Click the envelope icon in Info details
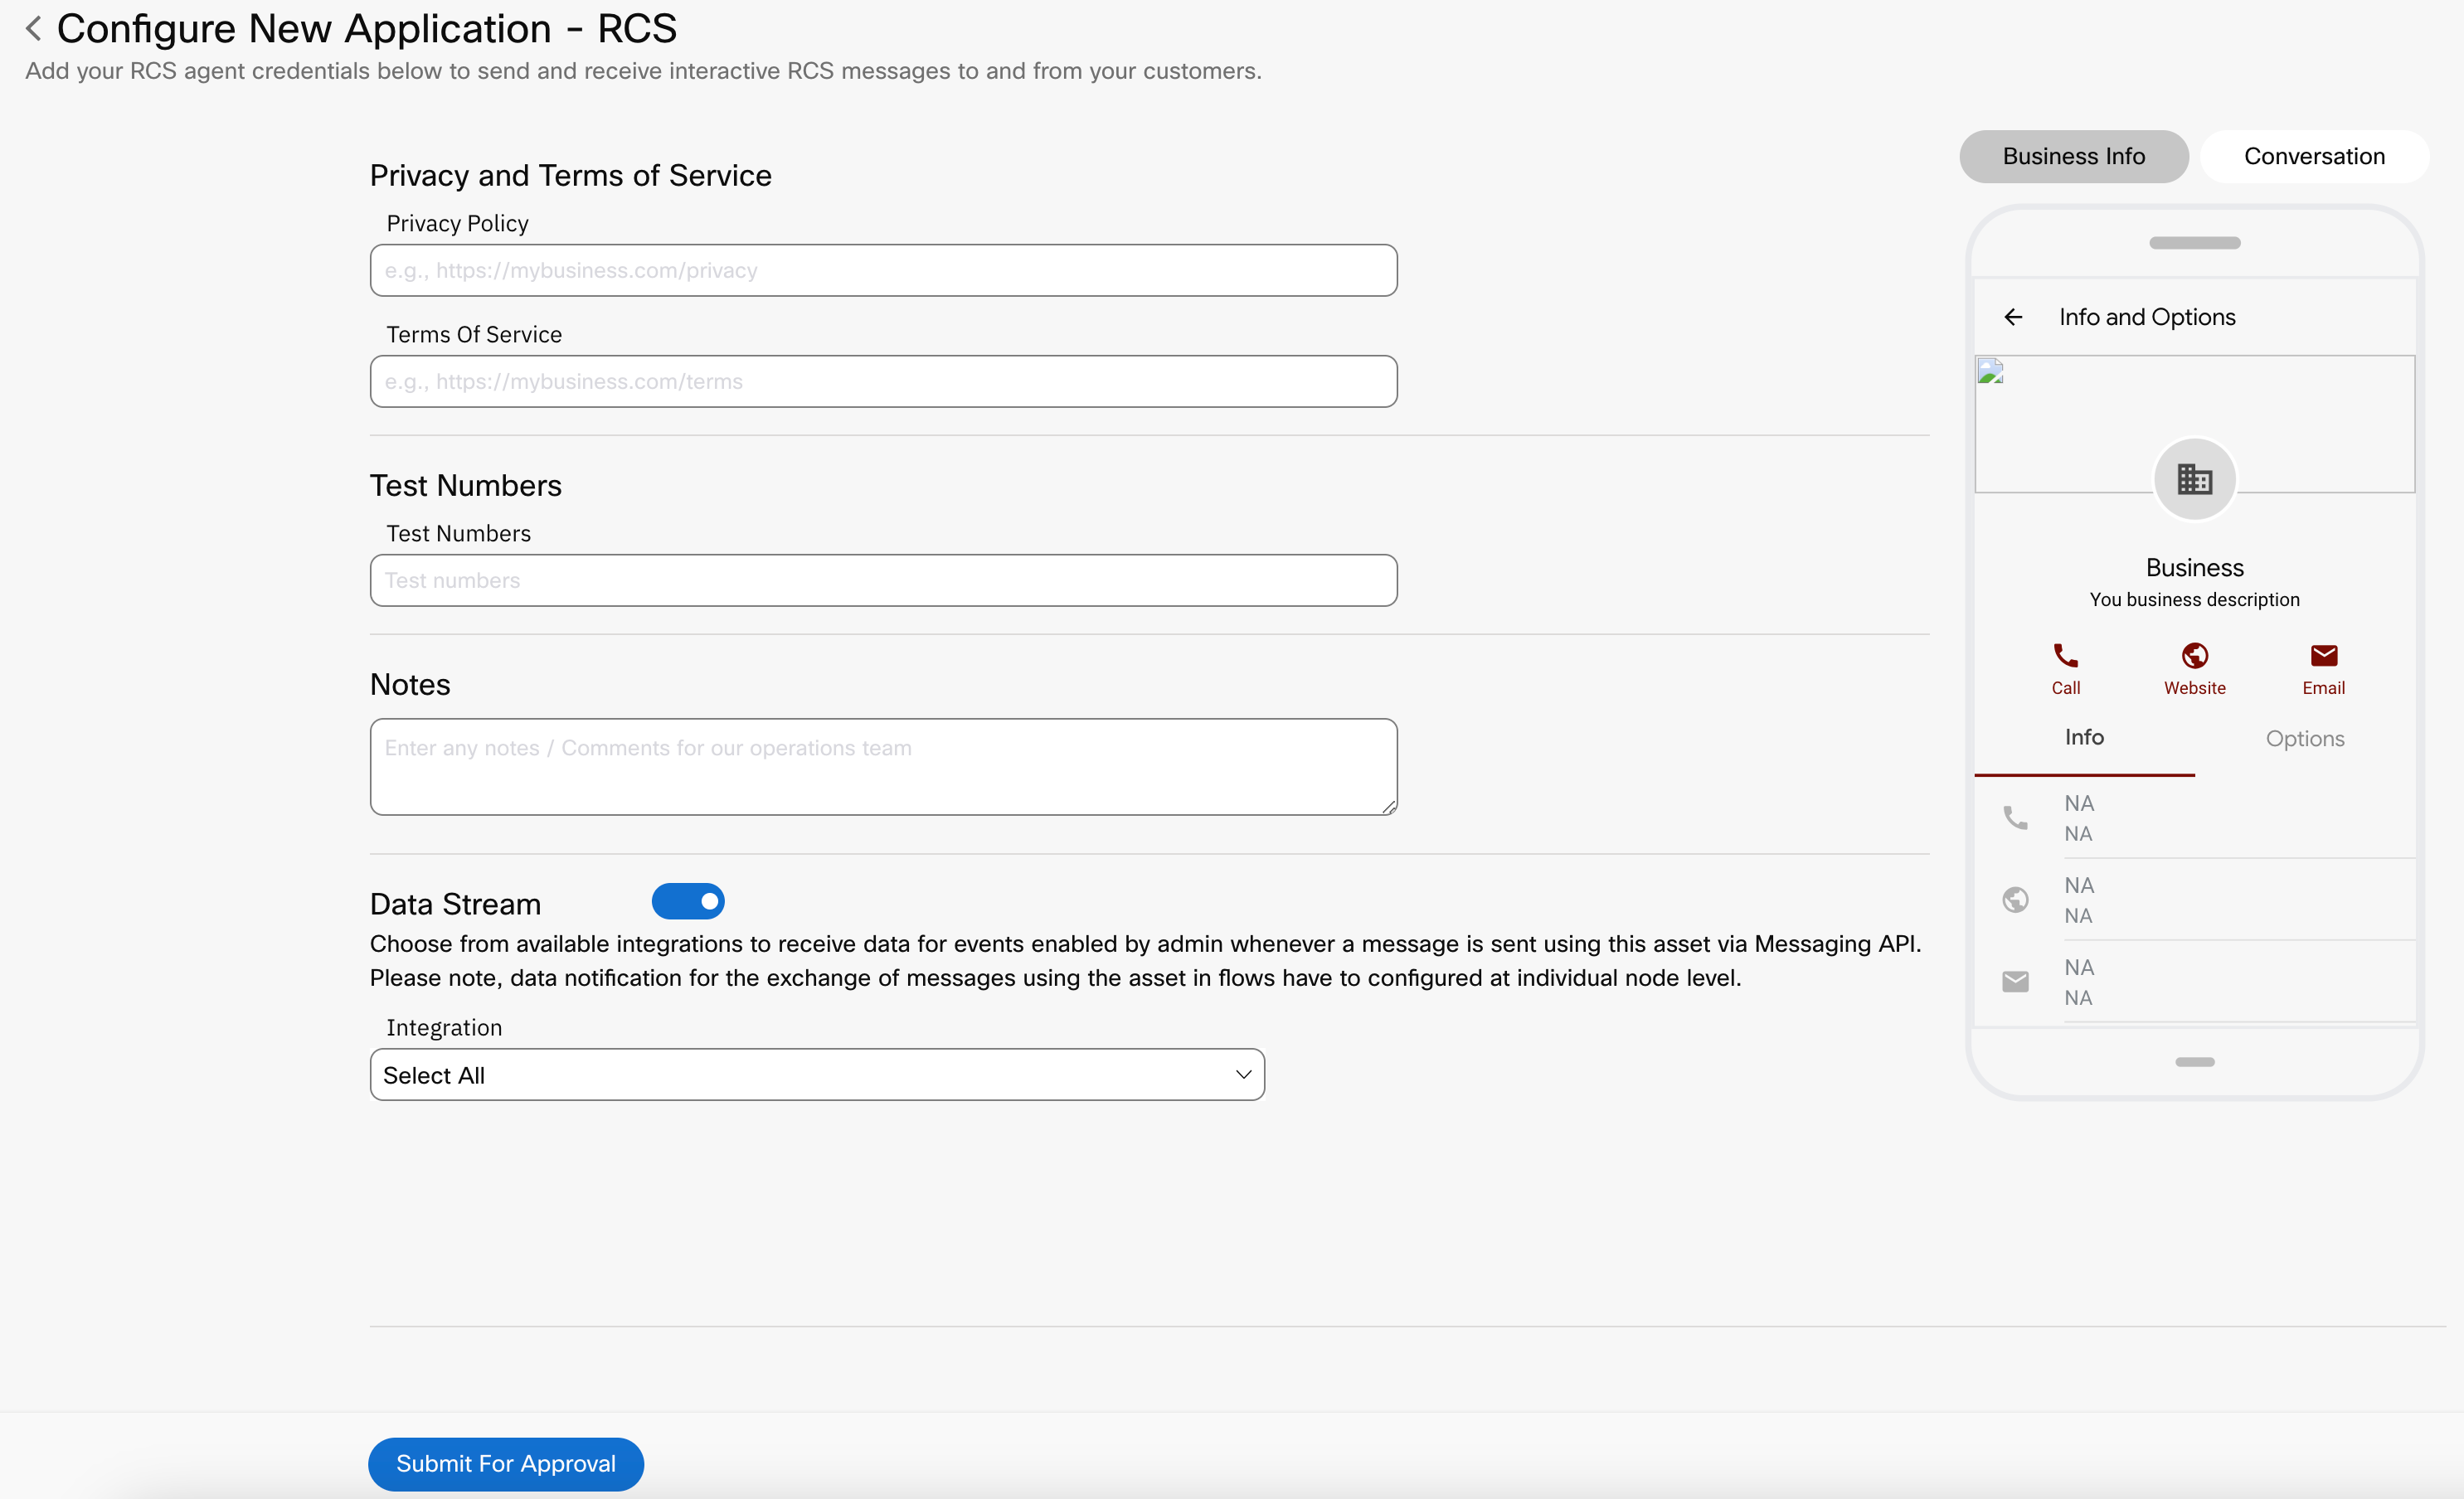 point(2015,980)
